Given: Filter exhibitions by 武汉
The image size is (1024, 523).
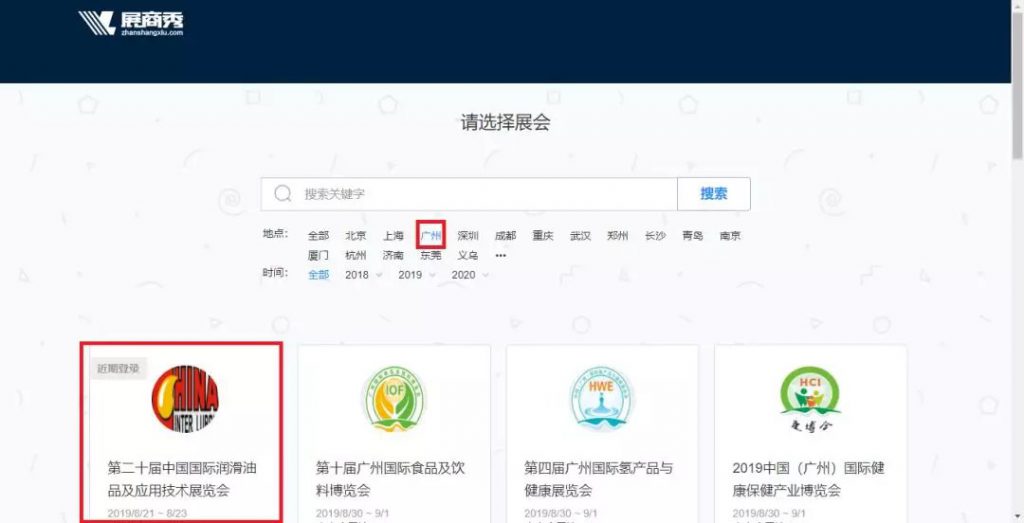Looking at the screenshot, I should [x=581, y=236].
